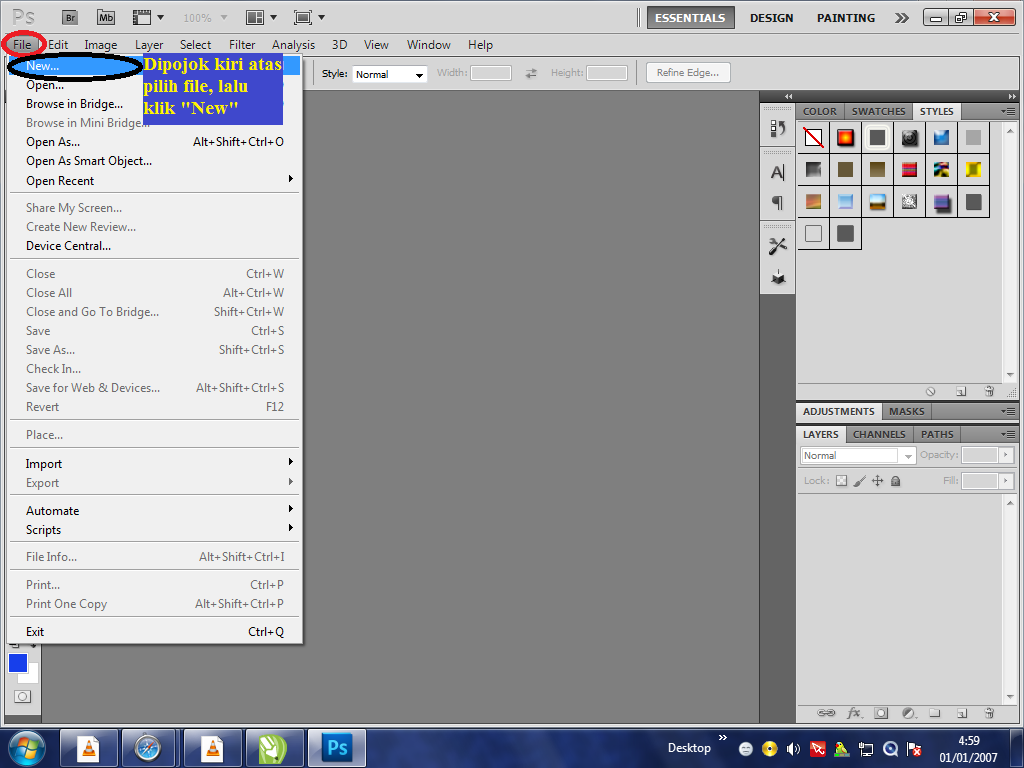This screenshot has height=768, width=1024.
Task: Click the Delete Style trash icon
Action: [x=989, y=391]
